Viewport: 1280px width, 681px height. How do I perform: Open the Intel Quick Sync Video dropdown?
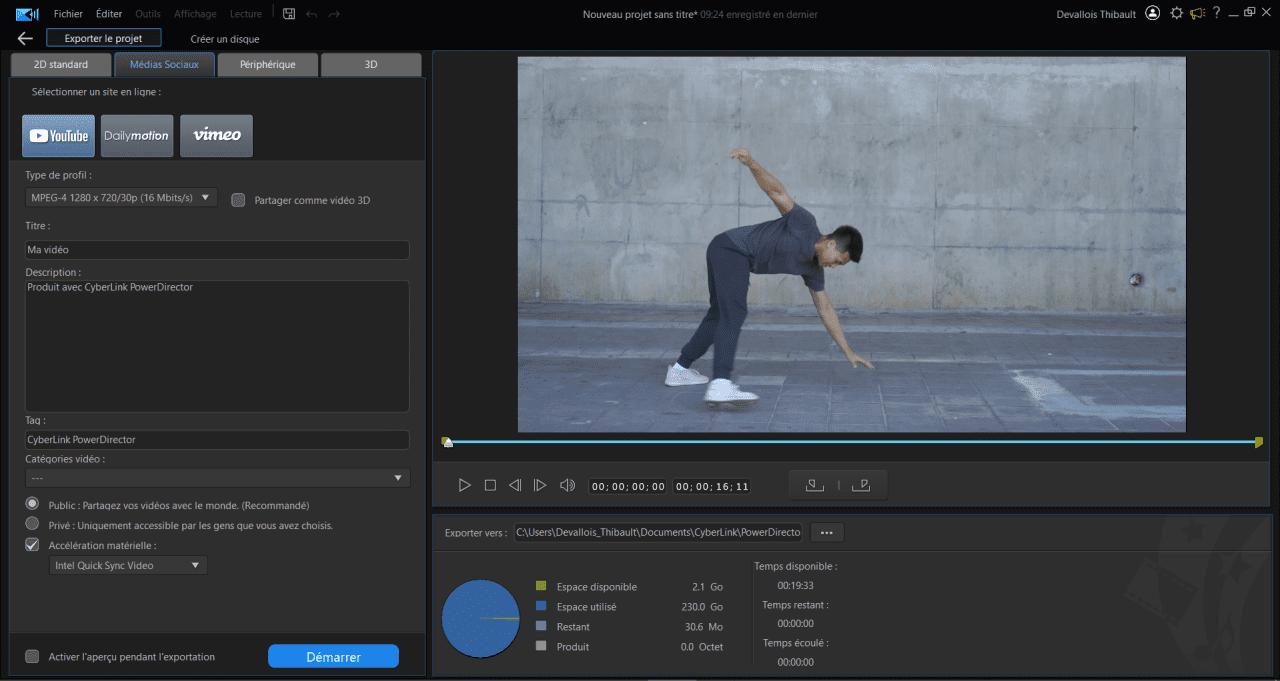(x=128, y=566)
